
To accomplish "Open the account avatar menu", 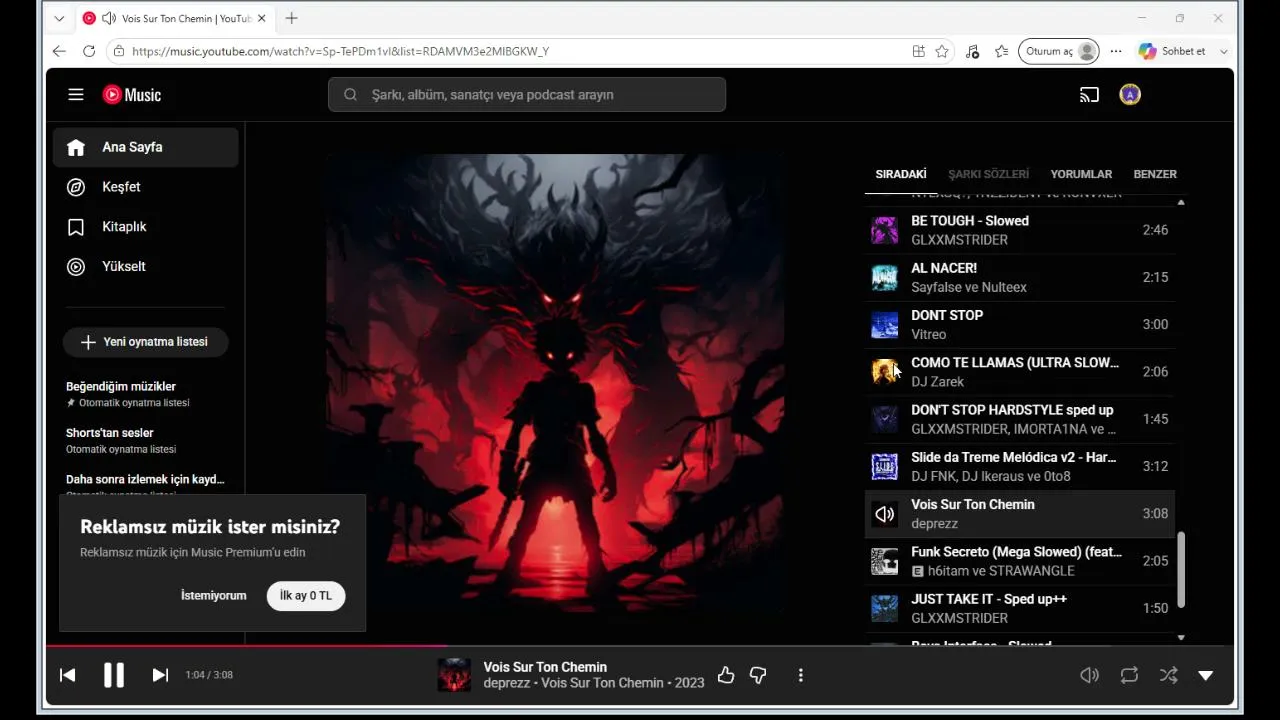I will click(x=1130, y=95).
